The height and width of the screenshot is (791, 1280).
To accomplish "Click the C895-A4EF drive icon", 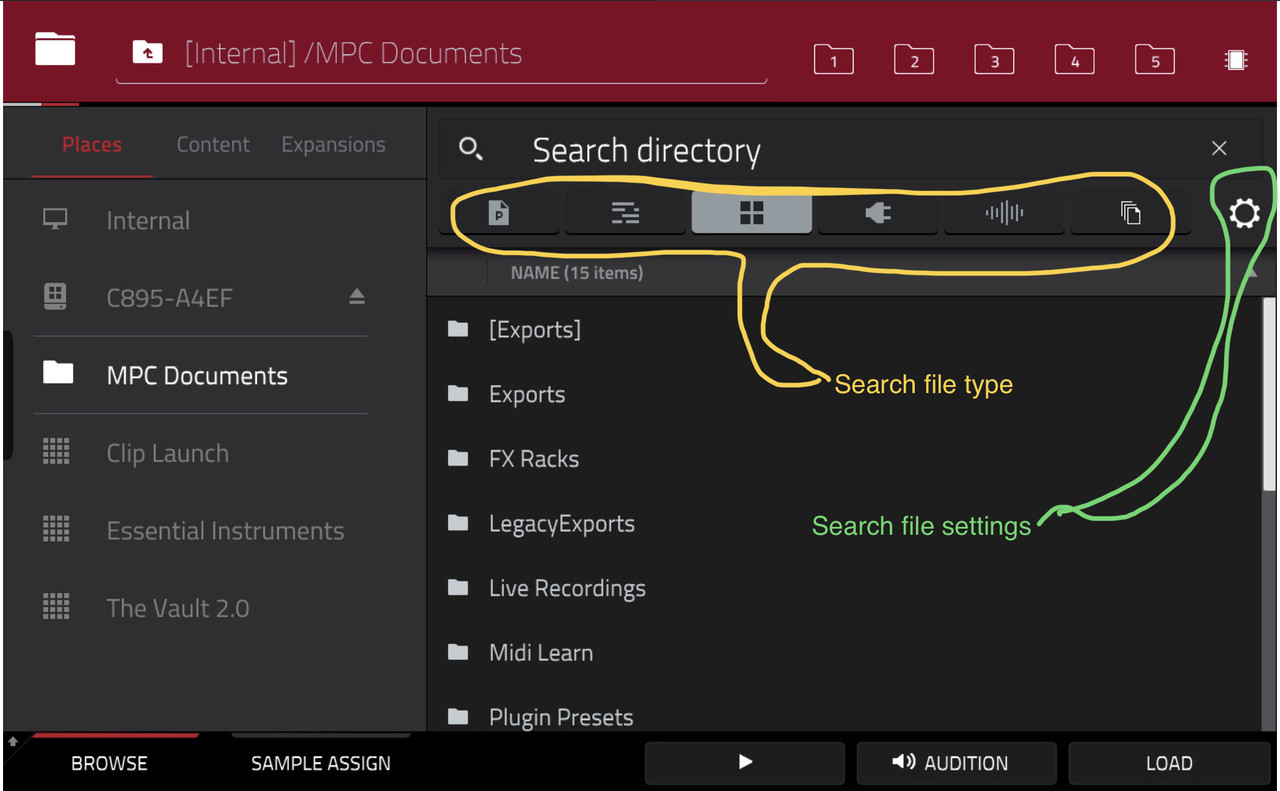I will 56,296.
